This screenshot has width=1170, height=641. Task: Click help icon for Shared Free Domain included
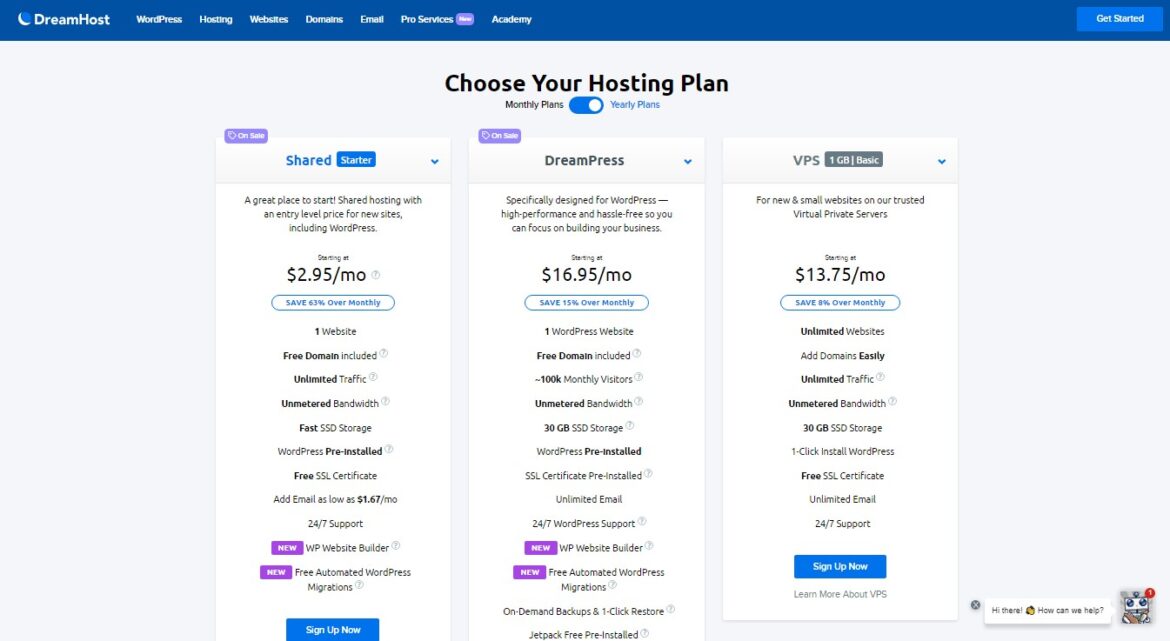(384, 354)
